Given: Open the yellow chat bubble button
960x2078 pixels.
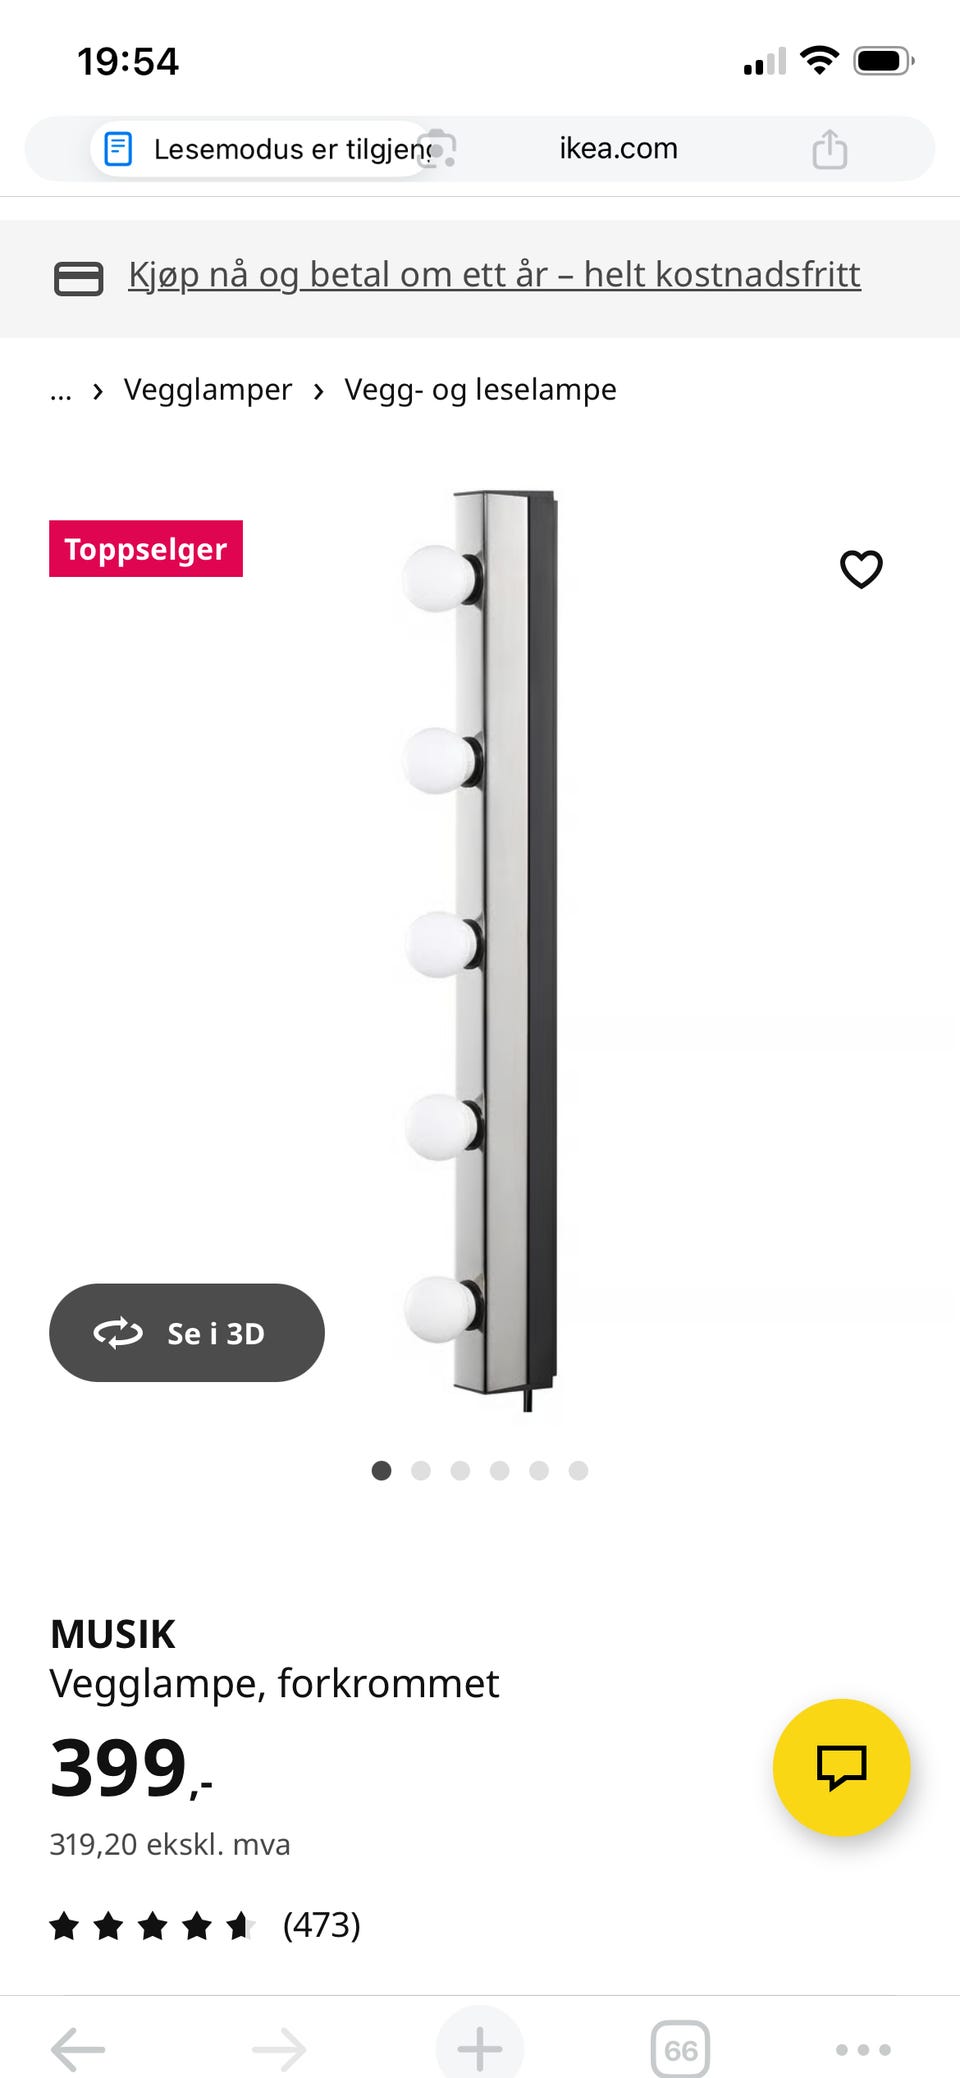Looking at the screenshot, I should tap(842, 1767).
